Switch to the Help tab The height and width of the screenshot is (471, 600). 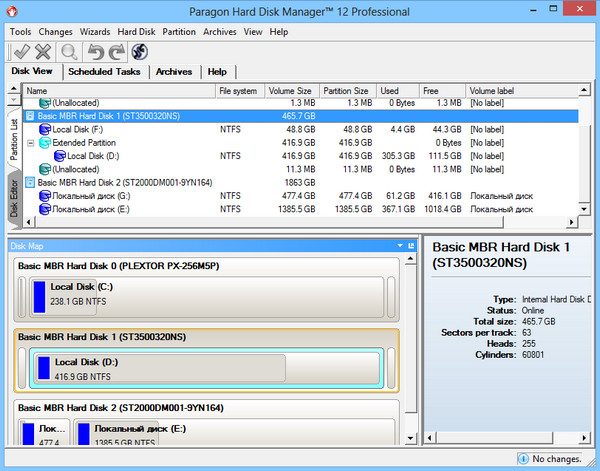click(x=217, y=72)
